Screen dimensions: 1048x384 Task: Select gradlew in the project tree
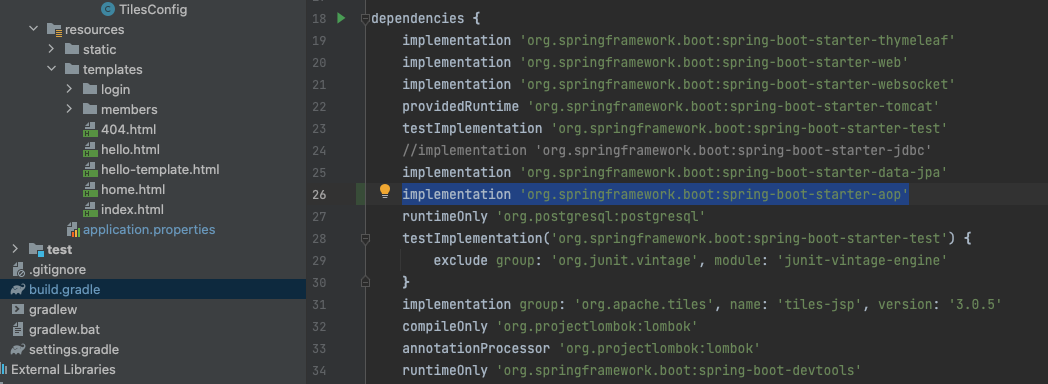[x=53, y=310]
